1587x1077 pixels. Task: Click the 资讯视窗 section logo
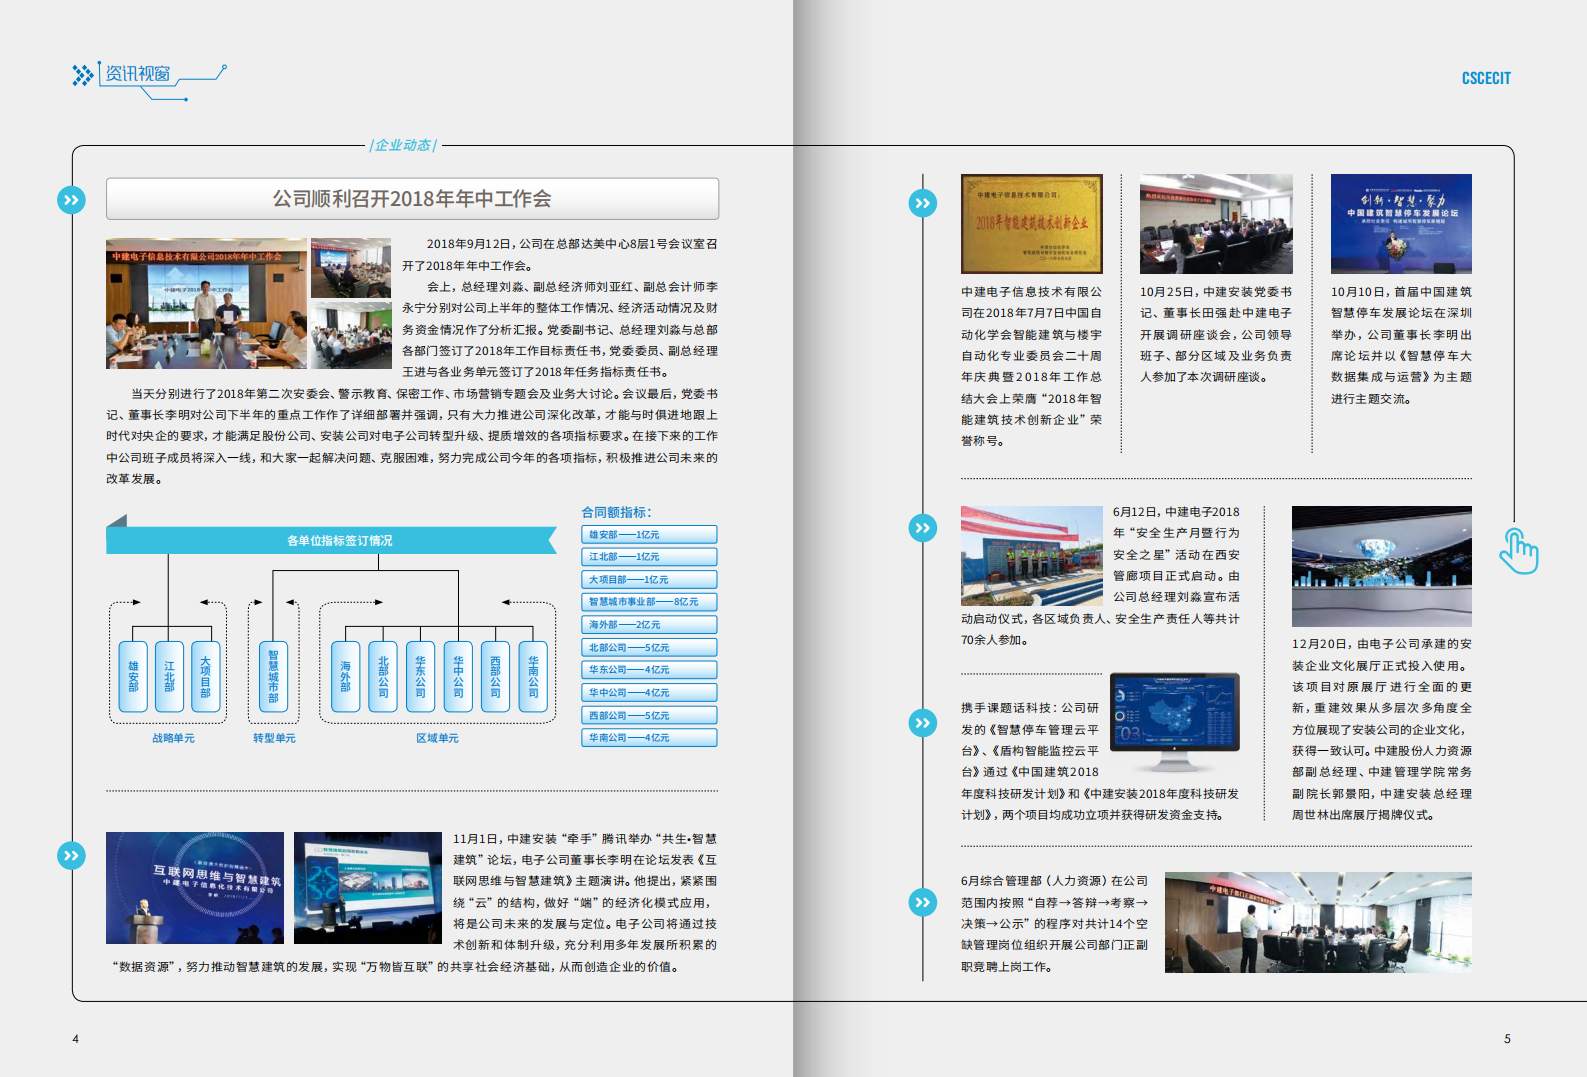[x=148, y=79]
